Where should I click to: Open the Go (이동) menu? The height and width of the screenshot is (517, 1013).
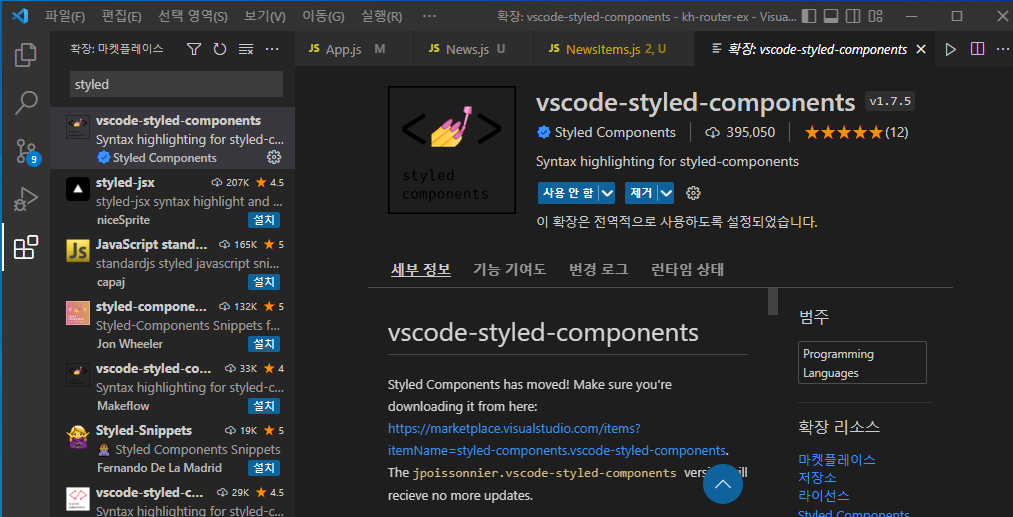tap(323, 16)
